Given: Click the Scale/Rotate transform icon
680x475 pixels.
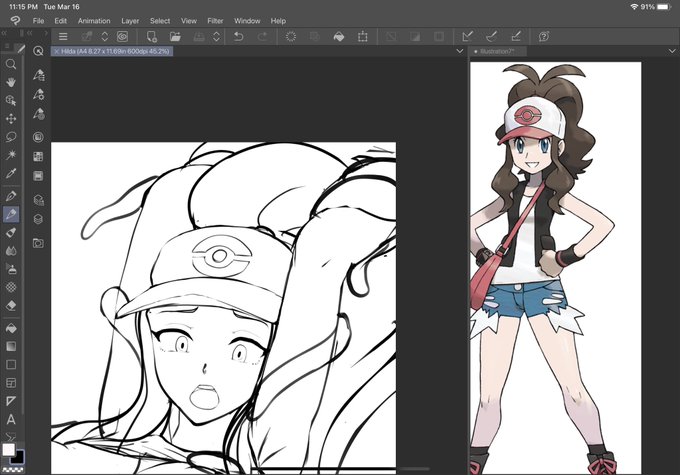Looking at the screenshot, I should (363, 37).
